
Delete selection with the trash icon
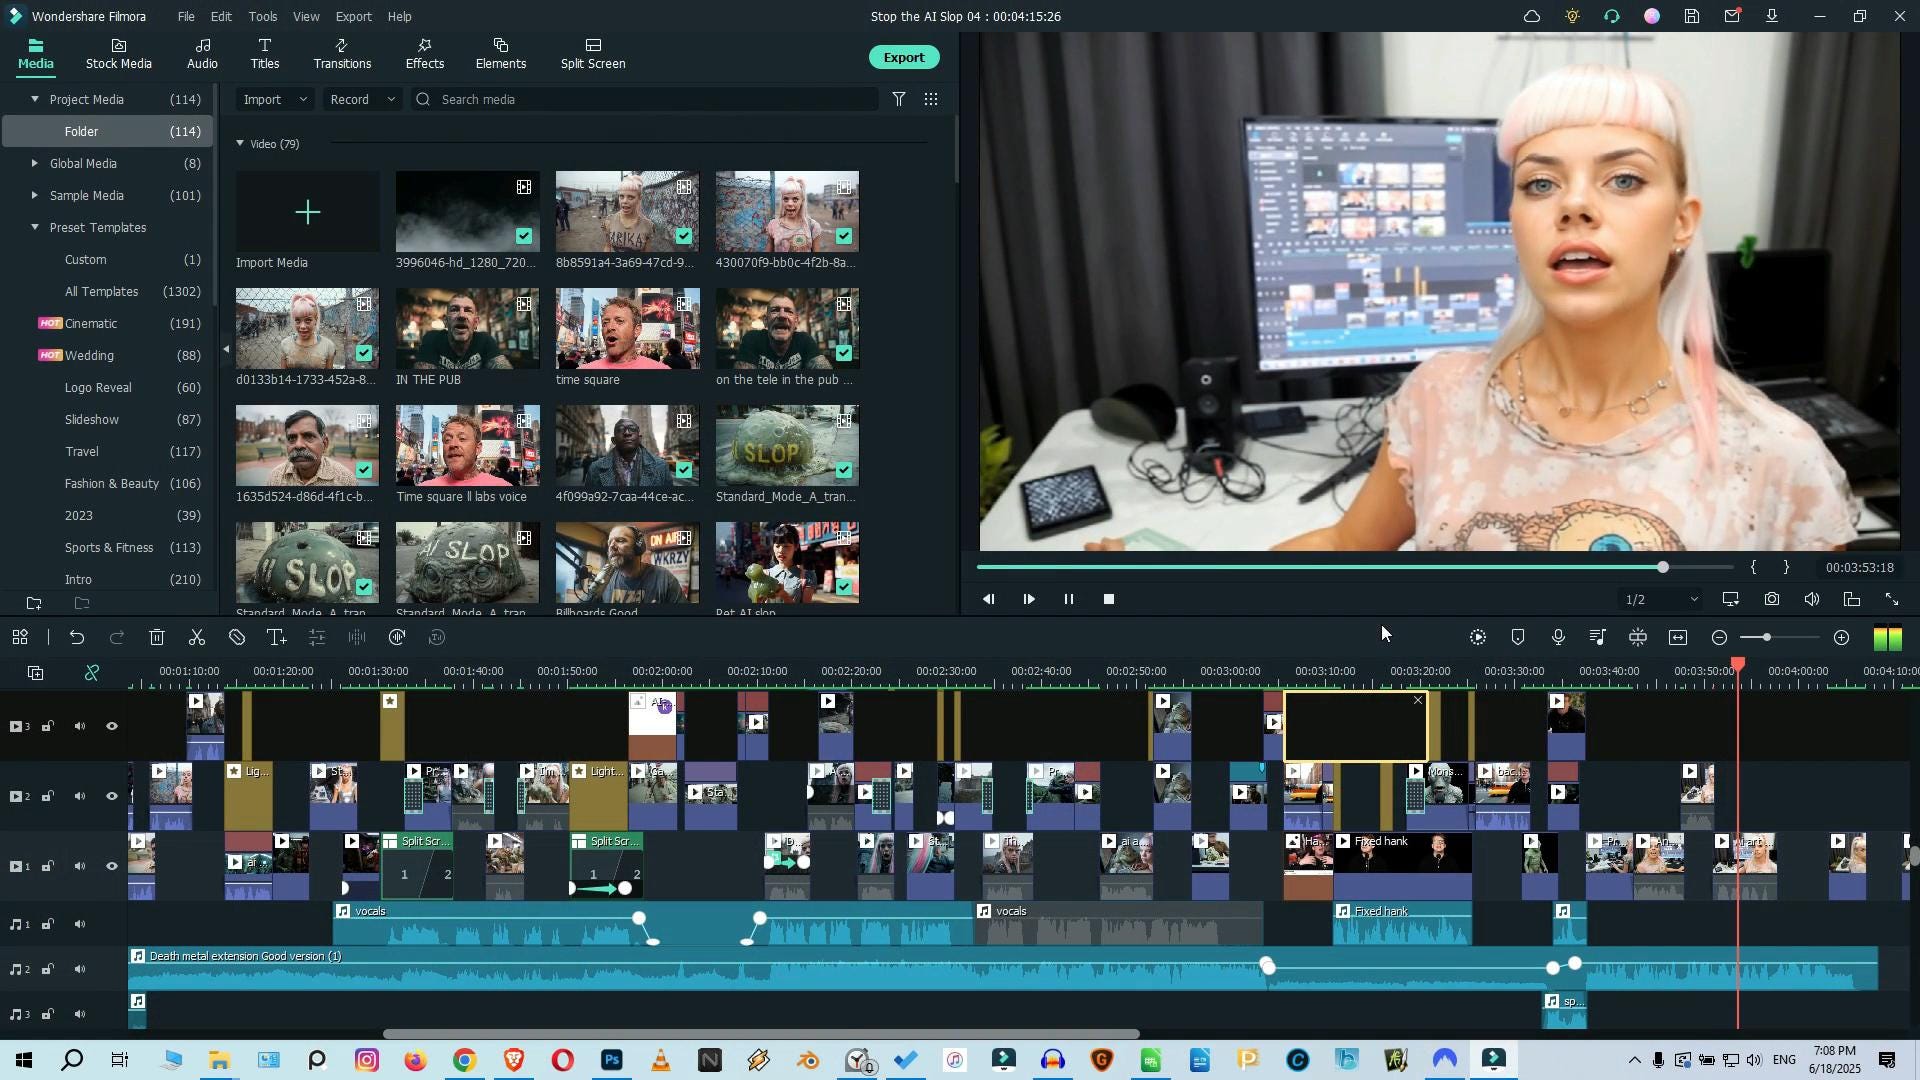pos(157,638)
